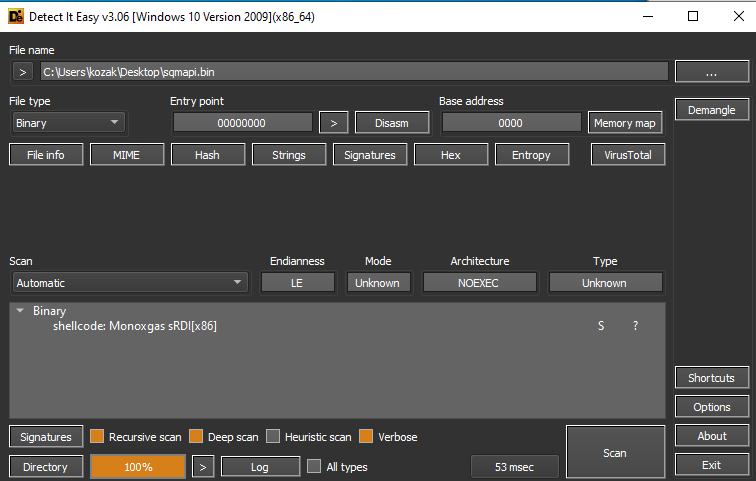
Task: Click the file name path field
Action: coord(353,72)
